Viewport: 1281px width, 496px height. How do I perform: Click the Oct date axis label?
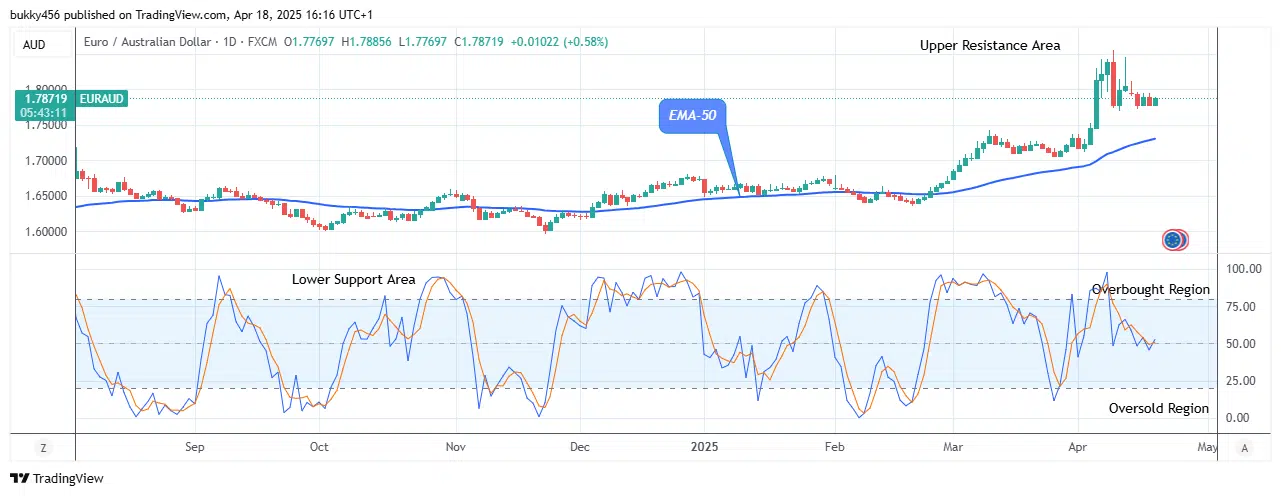[x=319, y=447]
